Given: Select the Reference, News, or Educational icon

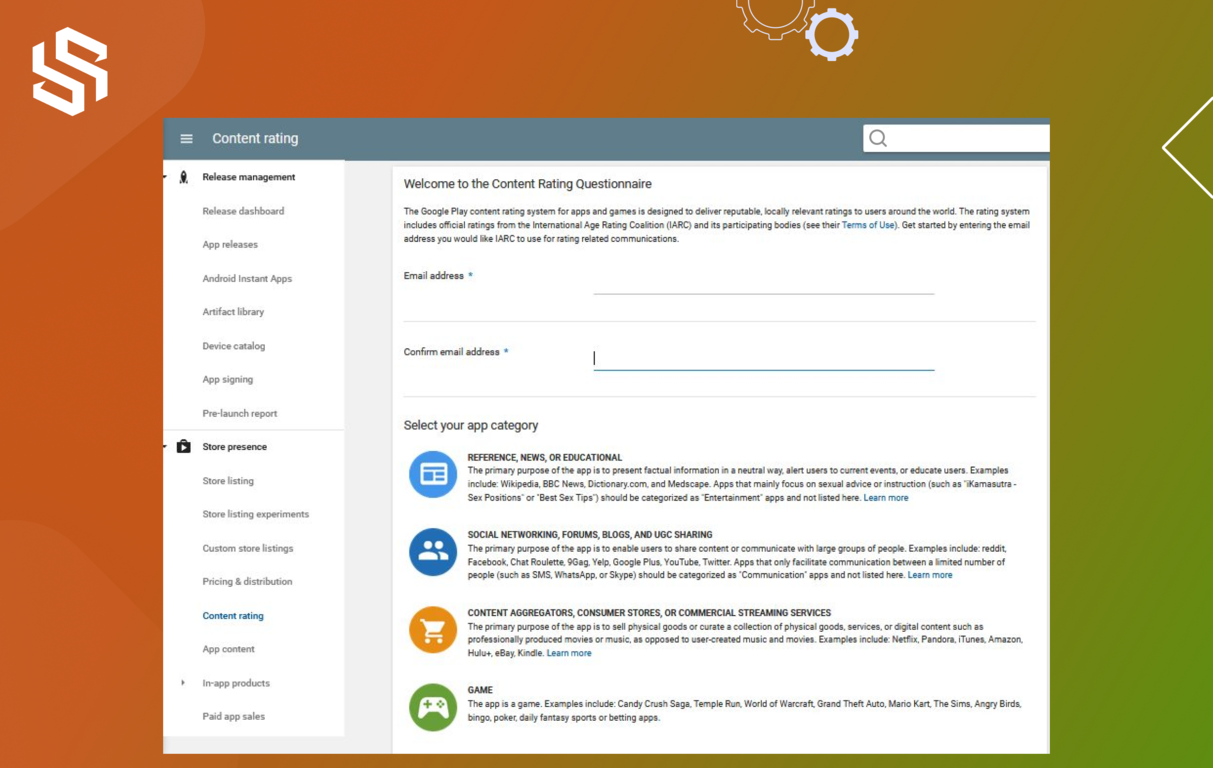Looking at the screenshot, I should tap(433, 474).
